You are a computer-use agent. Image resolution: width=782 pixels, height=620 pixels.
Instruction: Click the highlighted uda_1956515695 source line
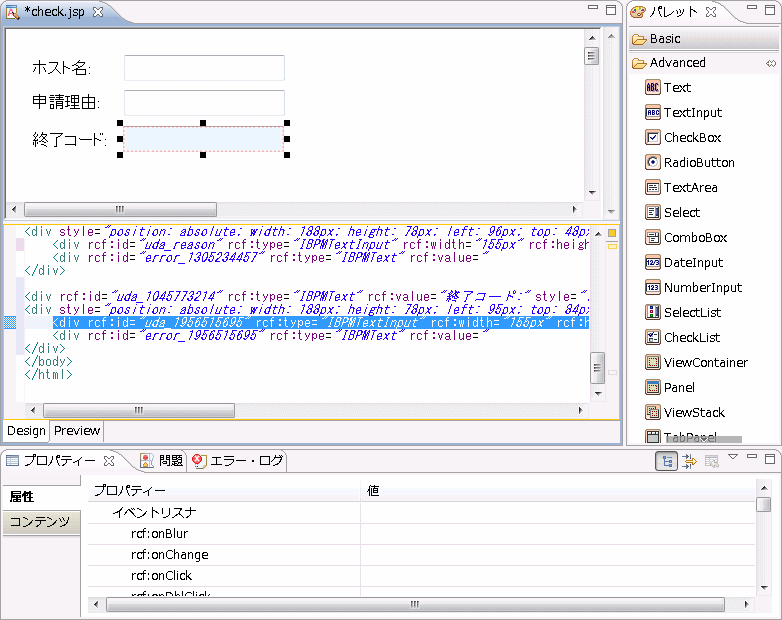tap(321, 323)
